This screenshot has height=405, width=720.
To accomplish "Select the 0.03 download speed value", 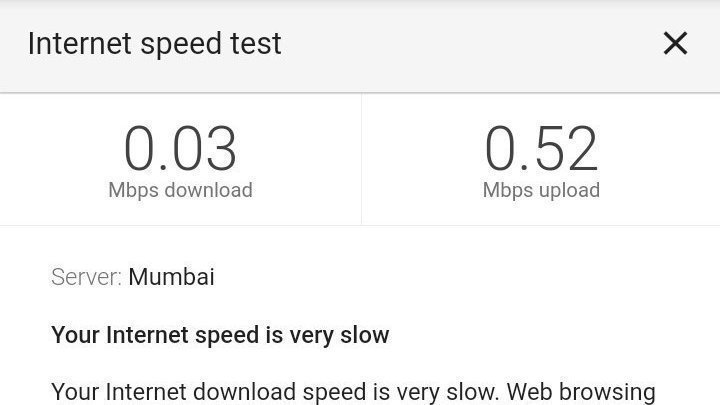I will coord(180,149).
